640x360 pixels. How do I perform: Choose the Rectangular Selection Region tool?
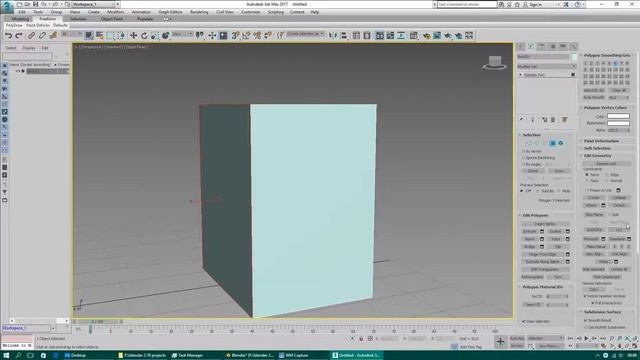coord(110,36)
